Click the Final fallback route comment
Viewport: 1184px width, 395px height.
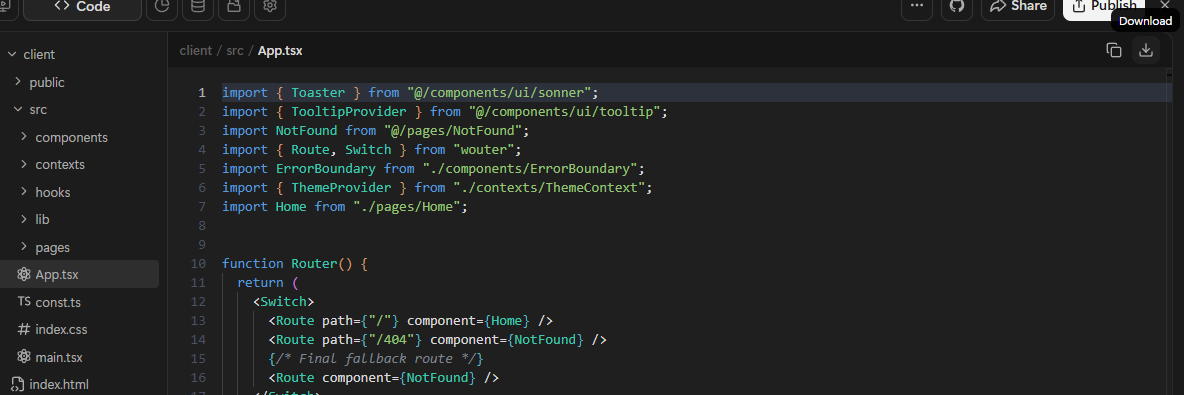(x=375, y=358)
